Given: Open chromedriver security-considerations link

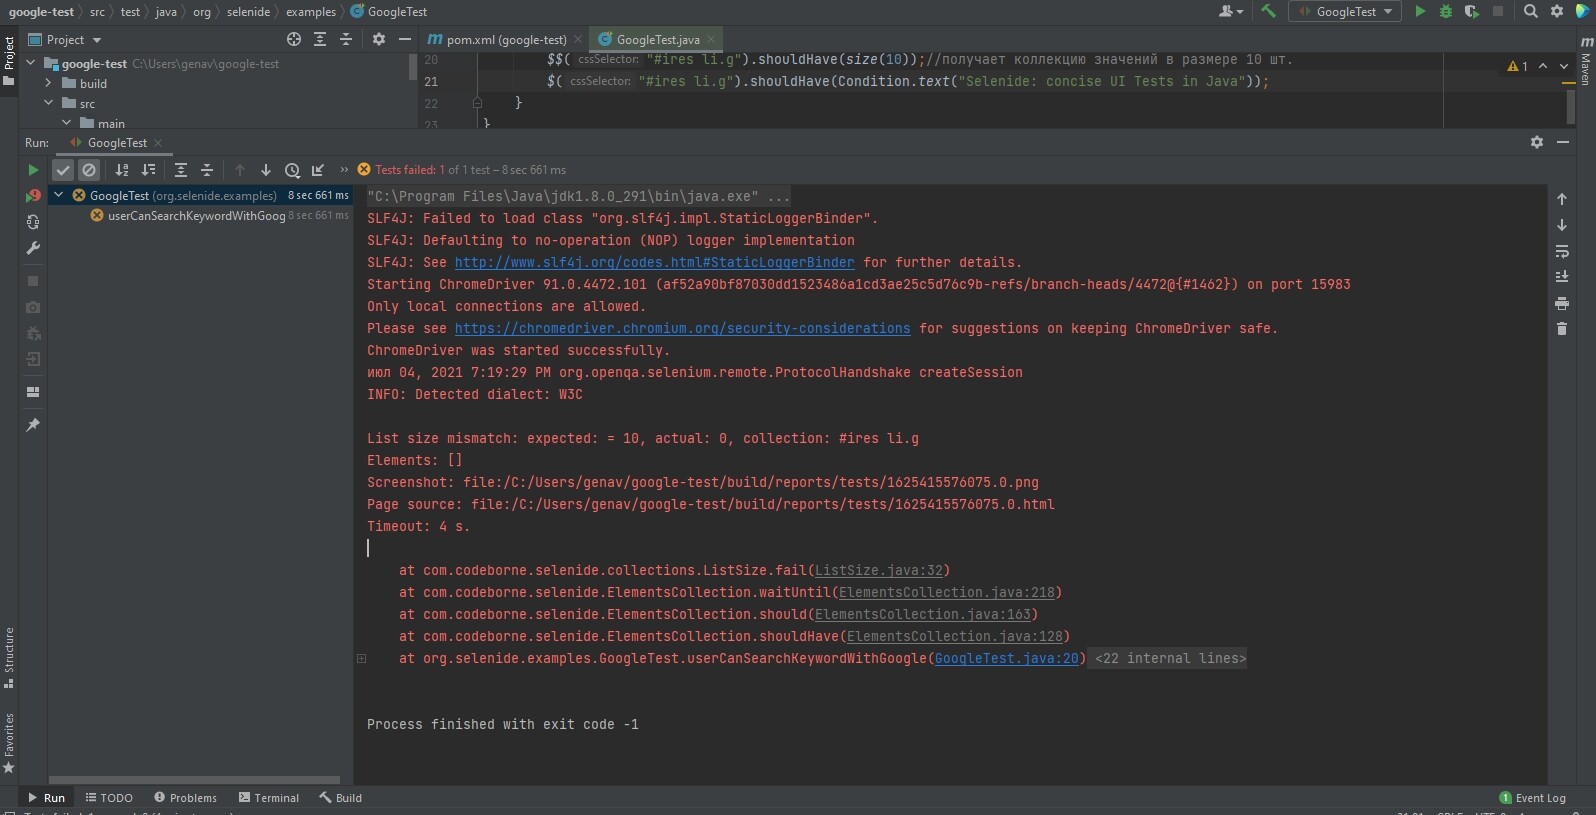Looking at the screenshot, I should point(683,329).
